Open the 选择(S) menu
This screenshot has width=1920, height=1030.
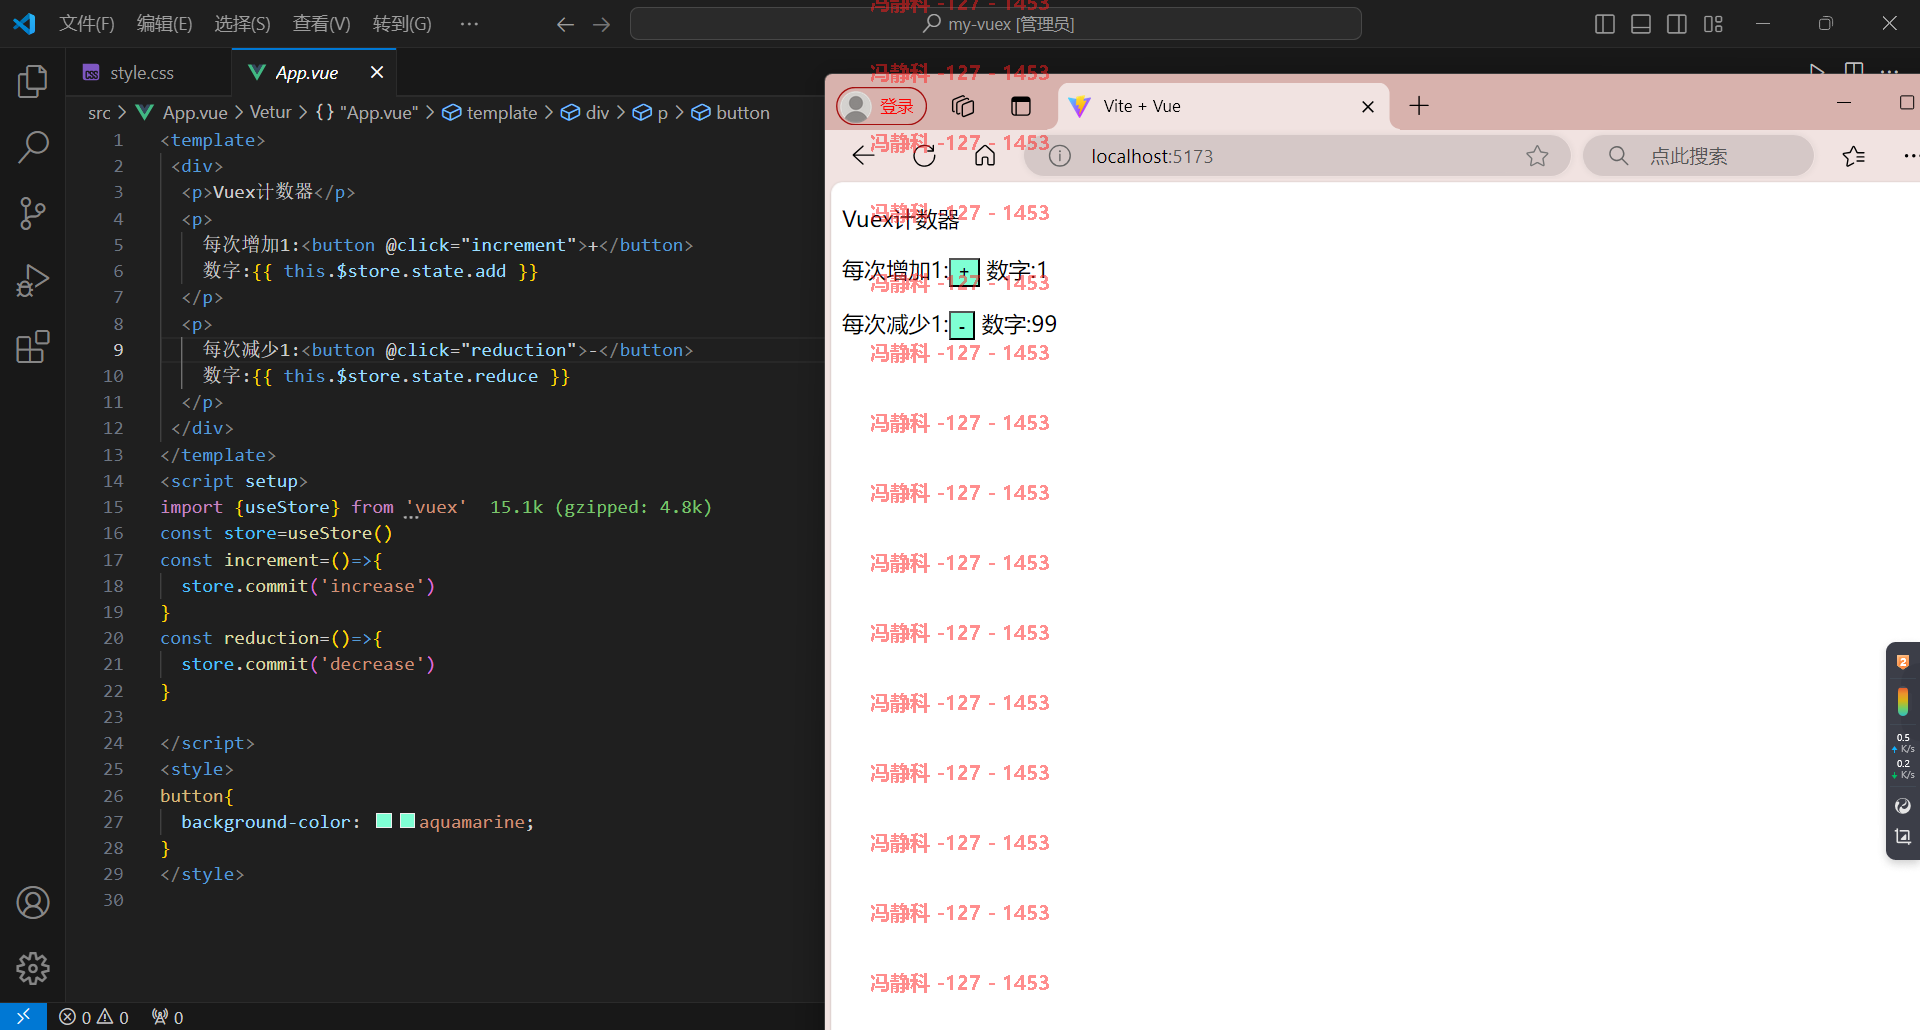pyautogui.click(x=242, y=24)
